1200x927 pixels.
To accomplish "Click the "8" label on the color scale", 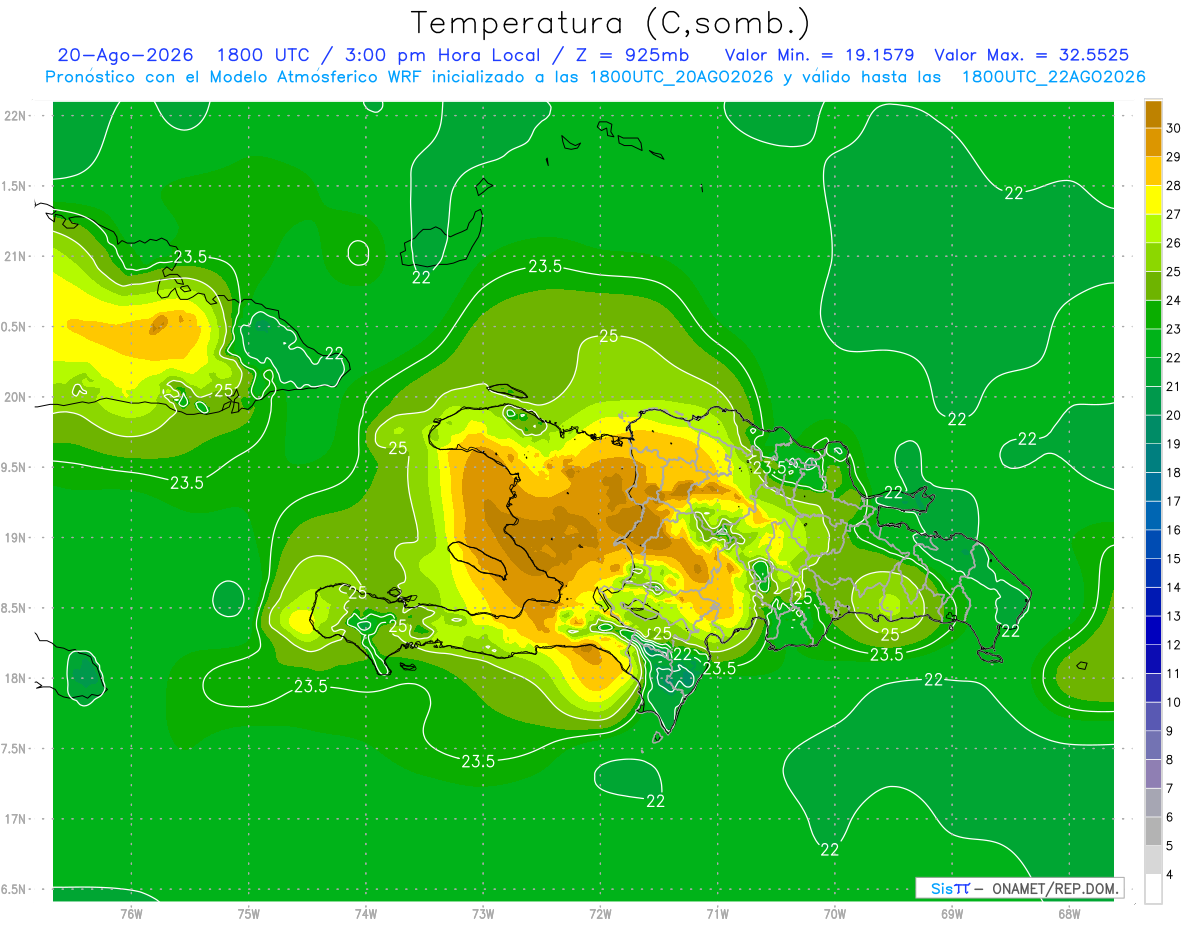I will click(x=1171, y=760).
